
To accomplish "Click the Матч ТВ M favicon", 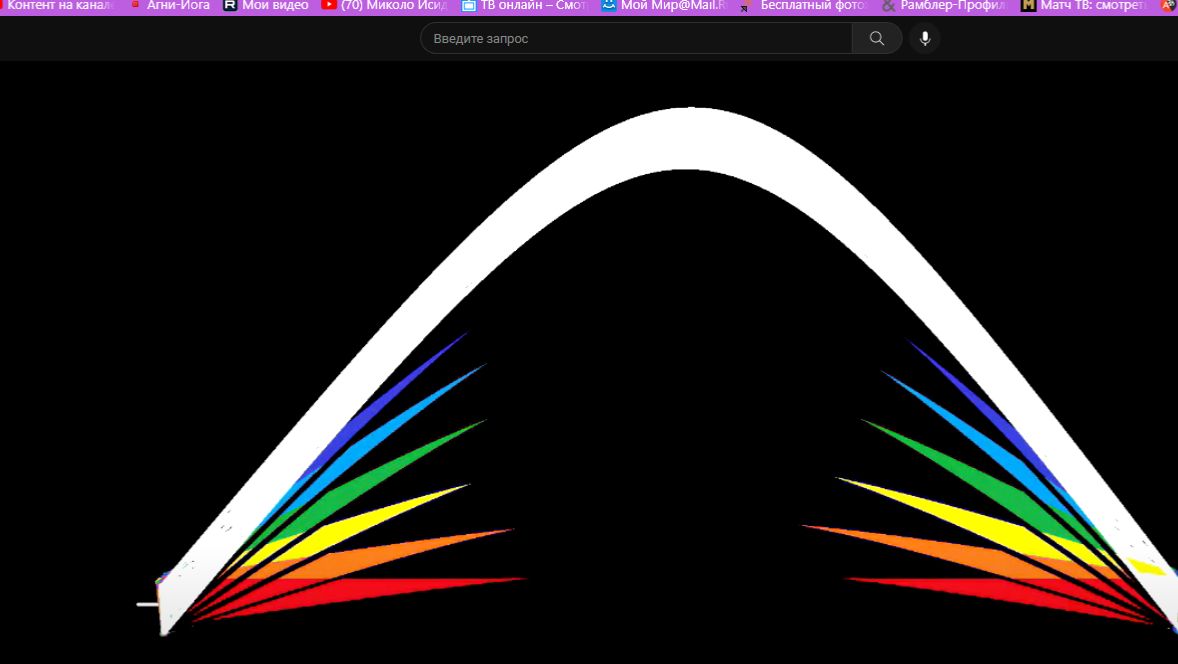I will click(1028, 5).
